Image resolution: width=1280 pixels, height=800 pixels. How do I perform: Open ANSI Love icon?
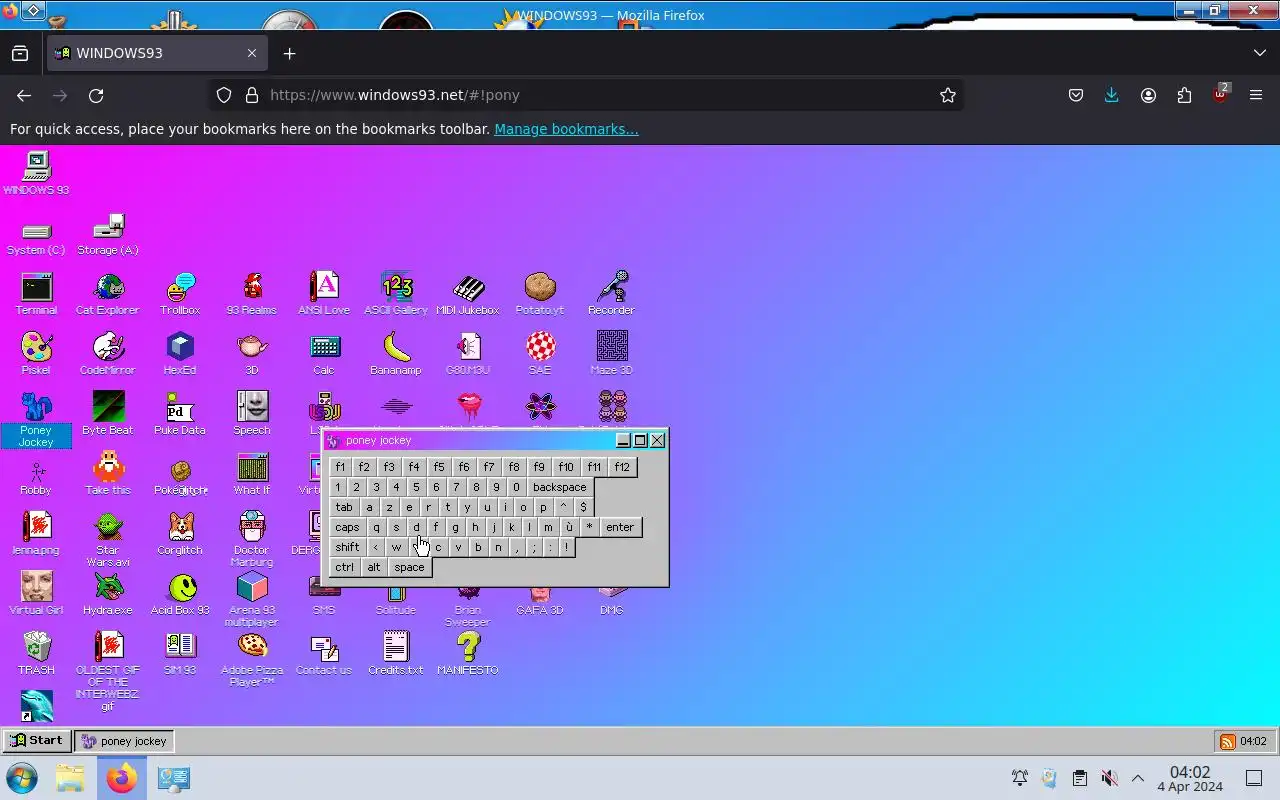pyautogui.click(x=324, y=293)
